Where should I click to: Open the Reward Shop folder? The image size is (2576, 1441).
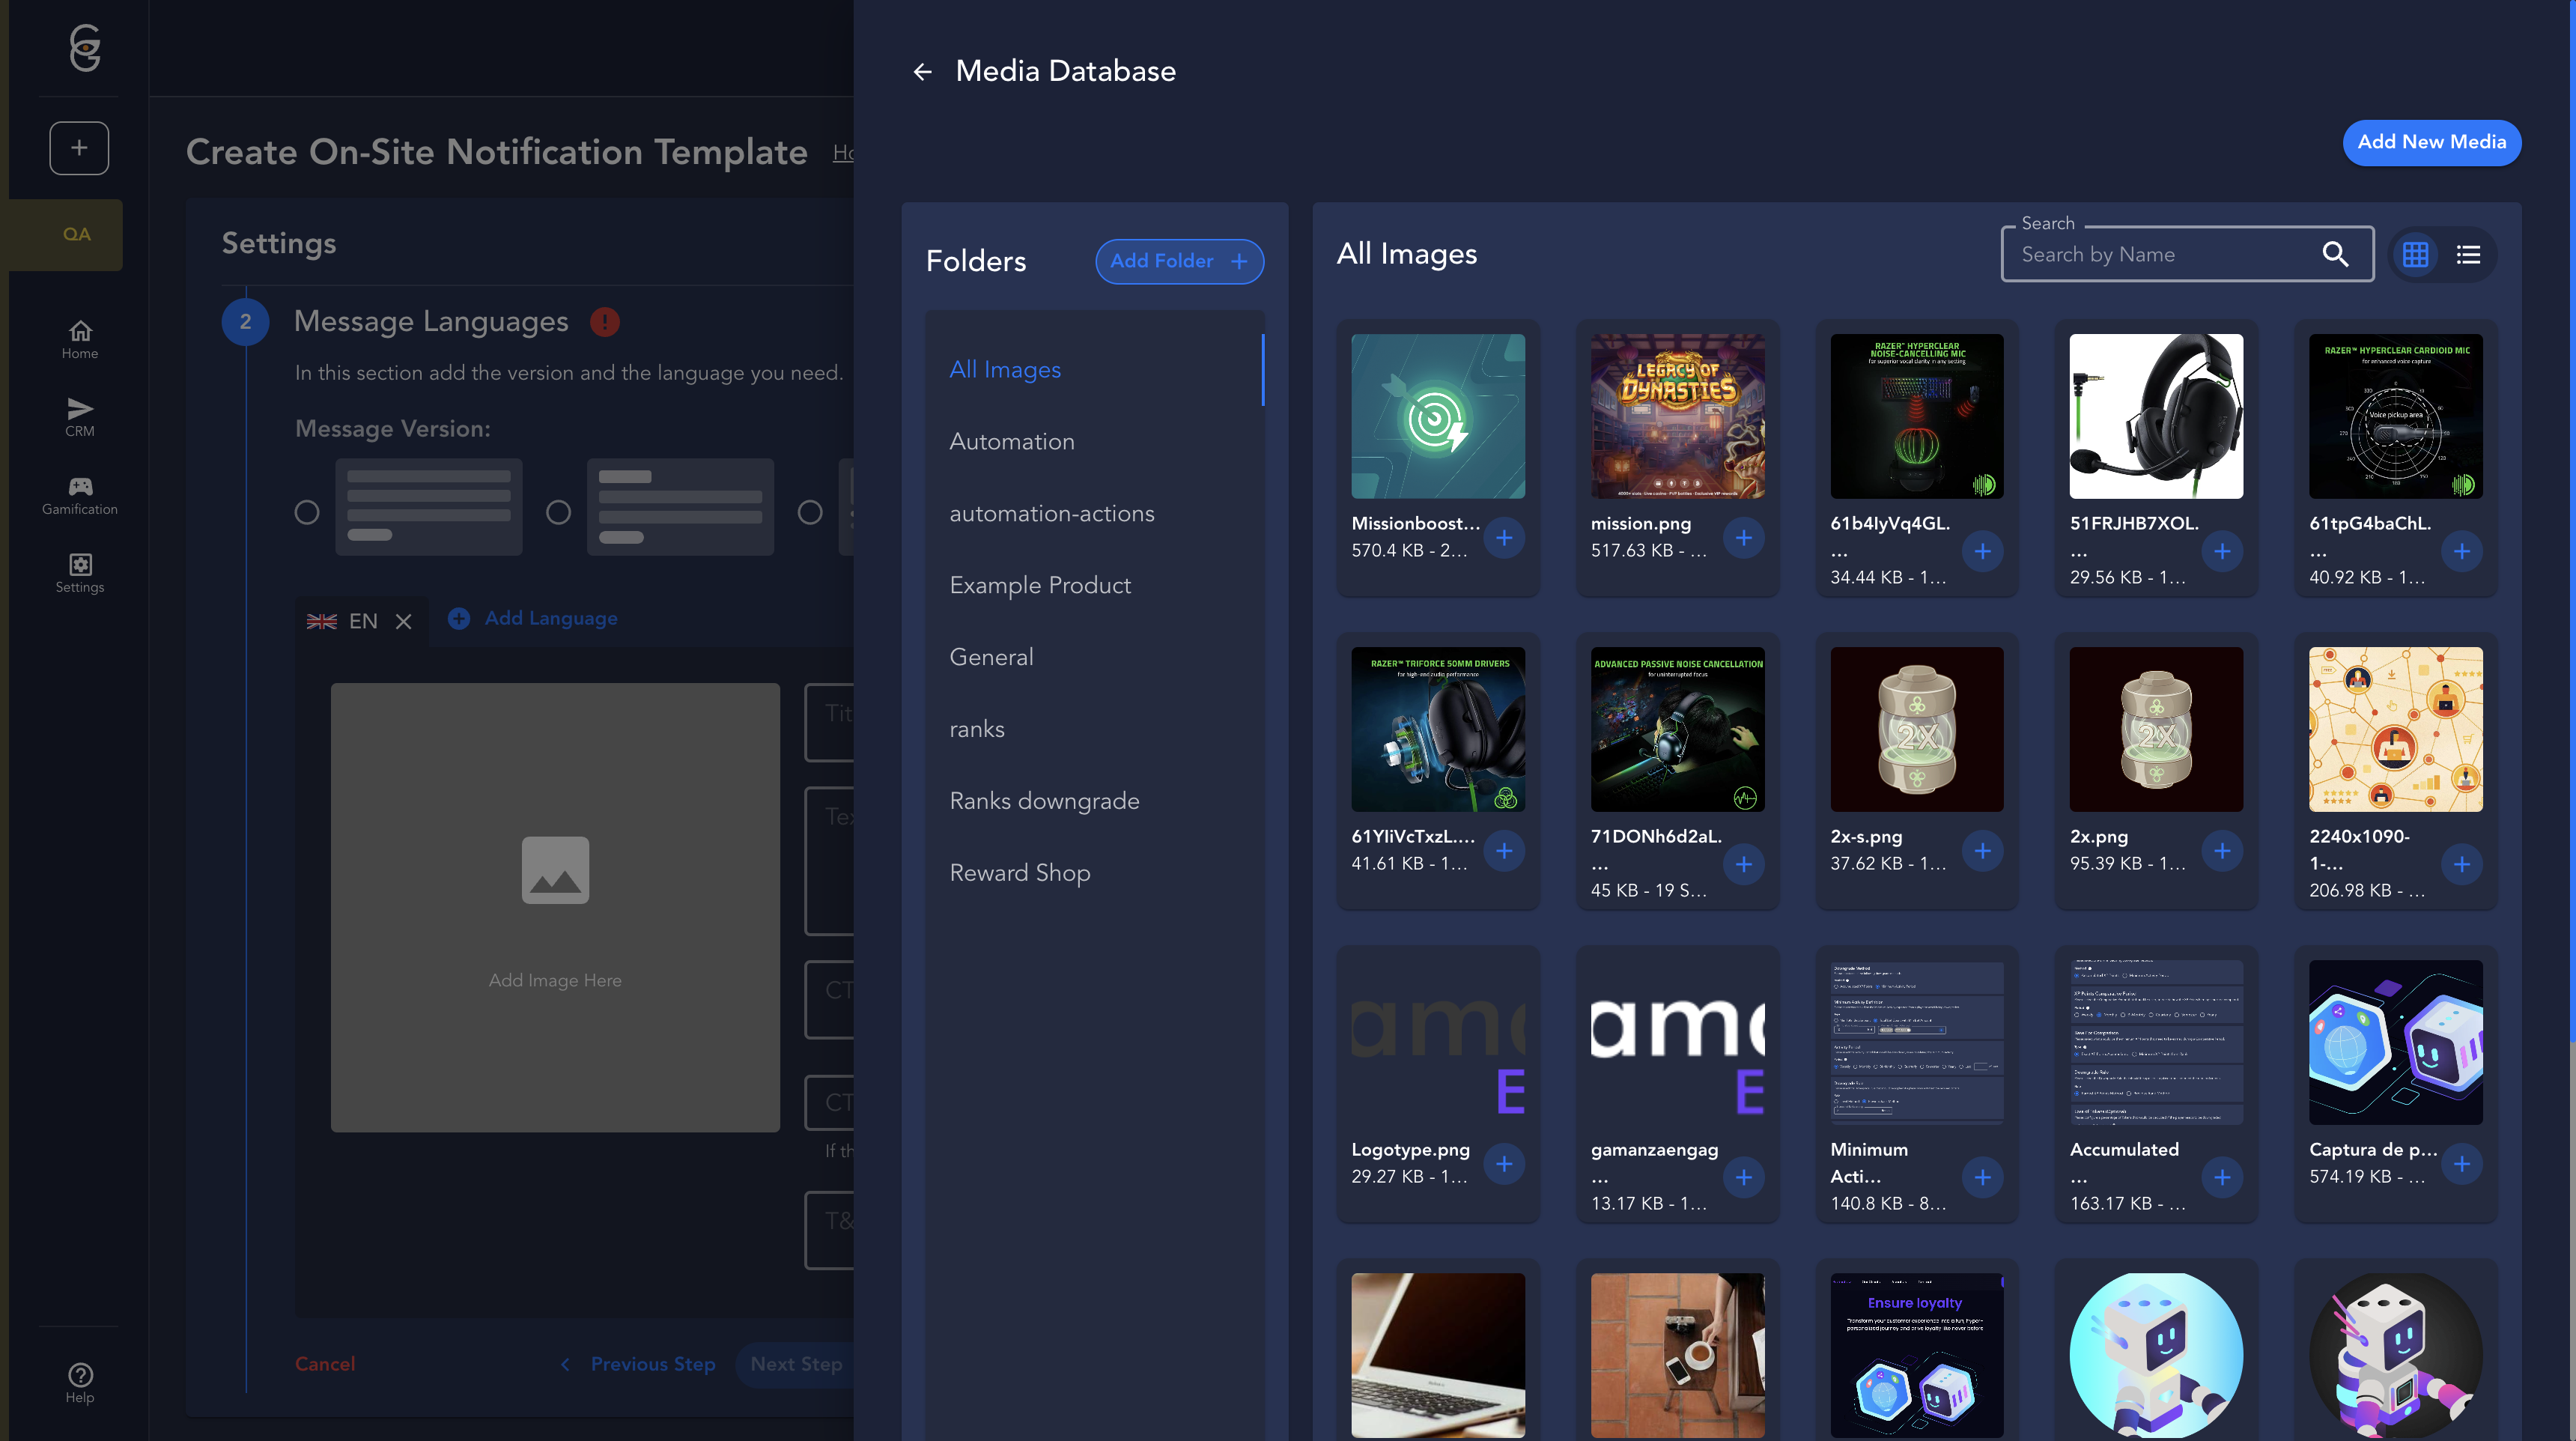1019,873
